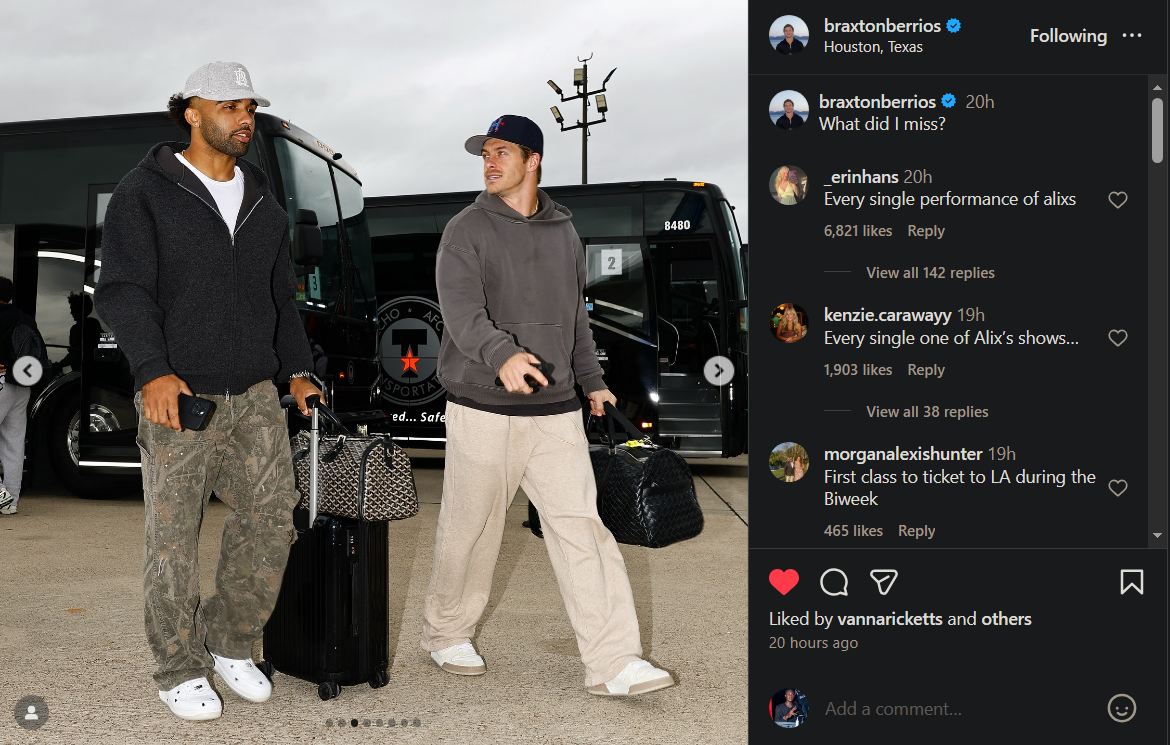Screen dimensions: 1170x745
Task: Go to the next photo in carousel
Action: click(719, 370)
